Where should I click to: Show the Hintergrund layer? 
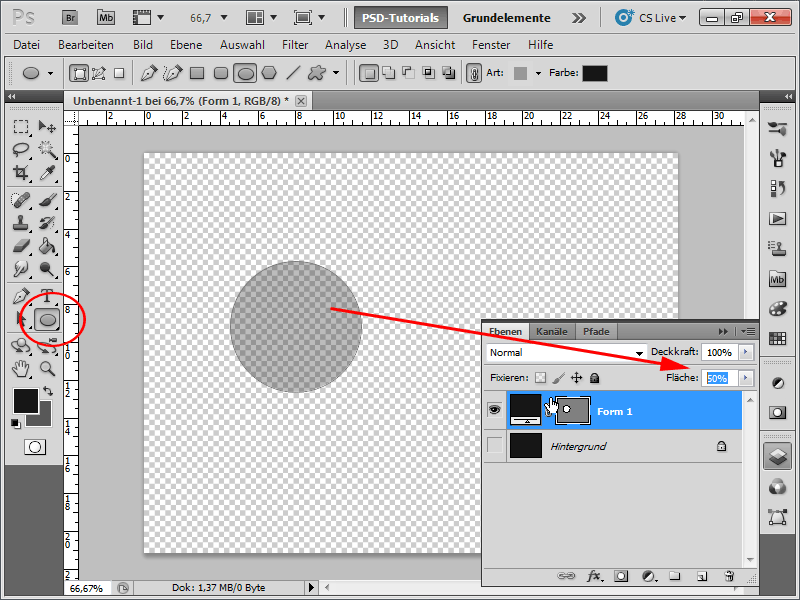tap(494, 446)
